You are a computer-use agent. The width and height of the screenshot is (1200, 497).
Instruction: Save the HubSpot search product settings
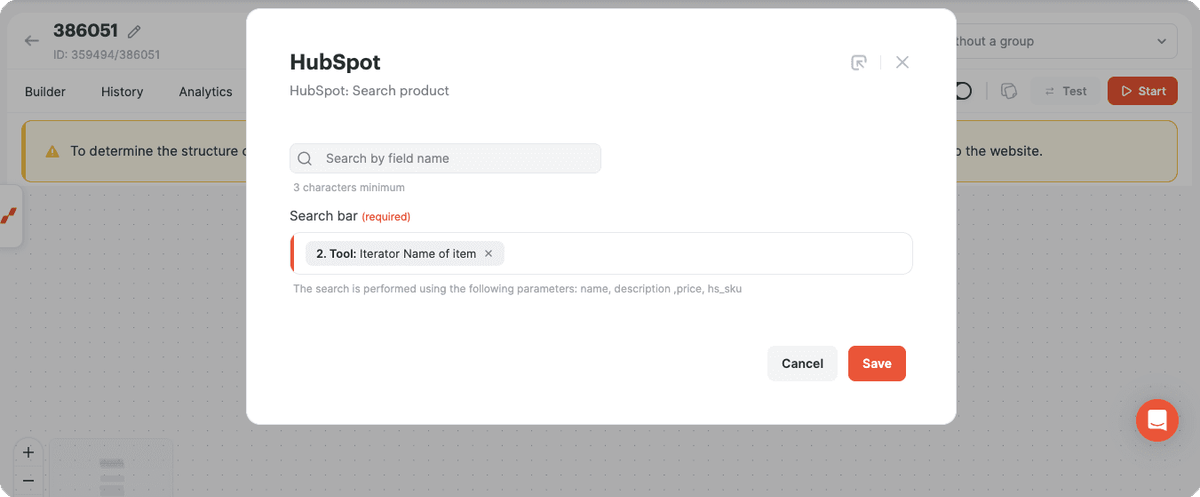[877, 363]
